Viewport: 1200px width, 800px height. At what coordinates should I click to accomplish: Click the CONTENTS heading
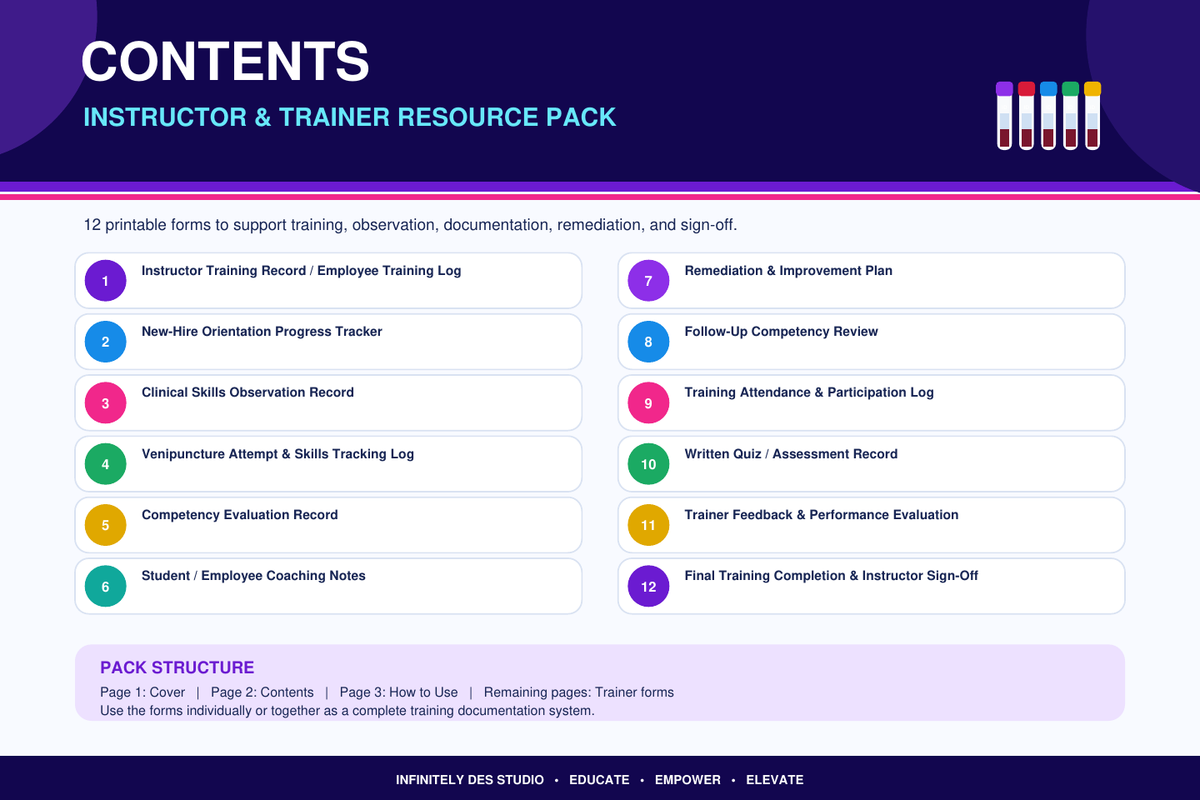click(x=225, y=61)
